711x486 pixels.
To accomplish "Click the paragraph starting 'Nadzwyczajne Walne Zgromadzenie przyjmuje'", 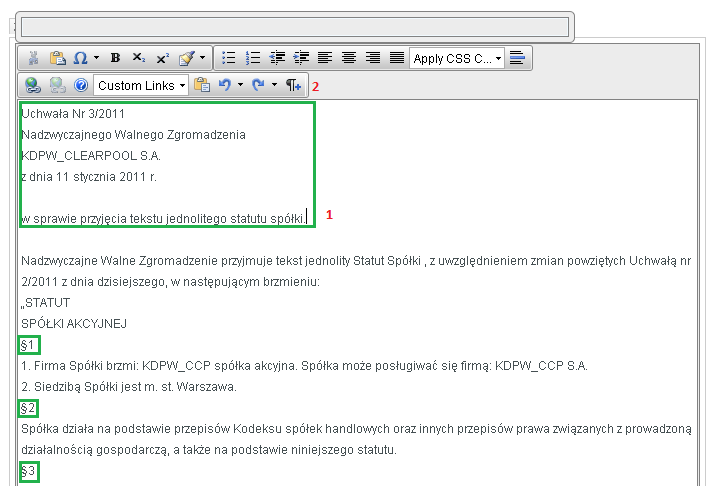I will 356,261.
